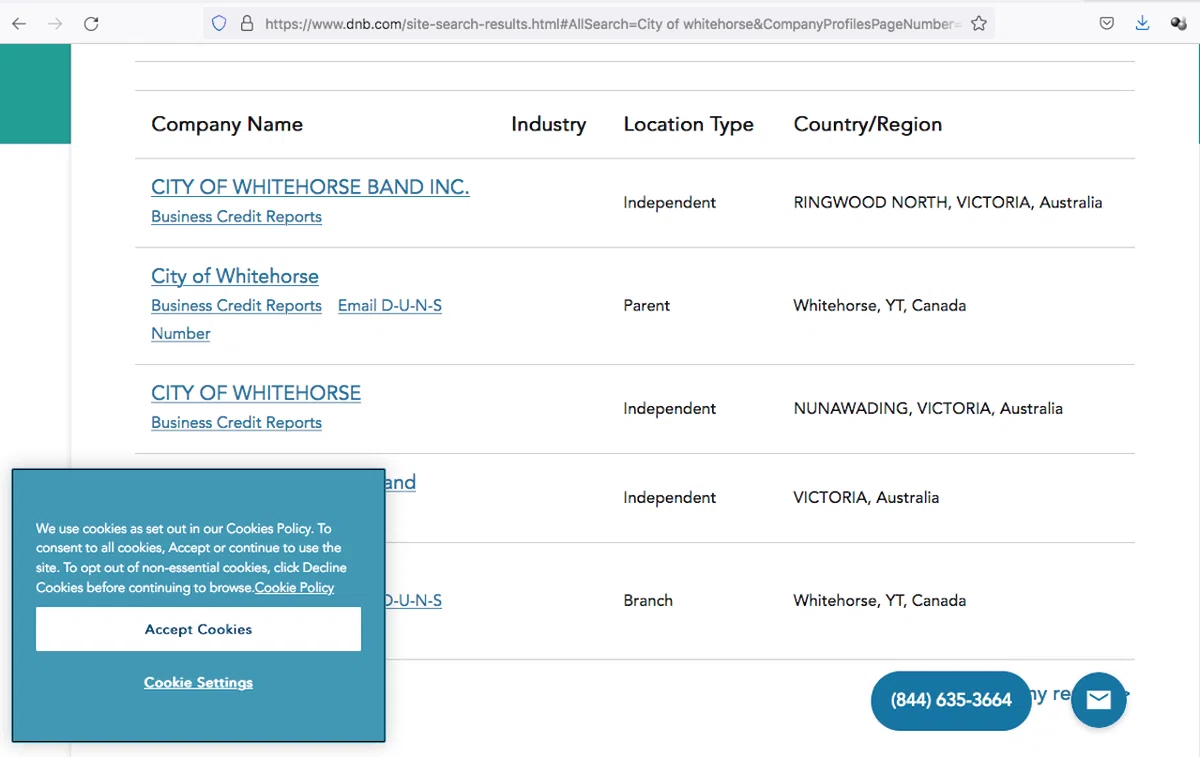Click the browser back arrow

[x=19, y=24]
